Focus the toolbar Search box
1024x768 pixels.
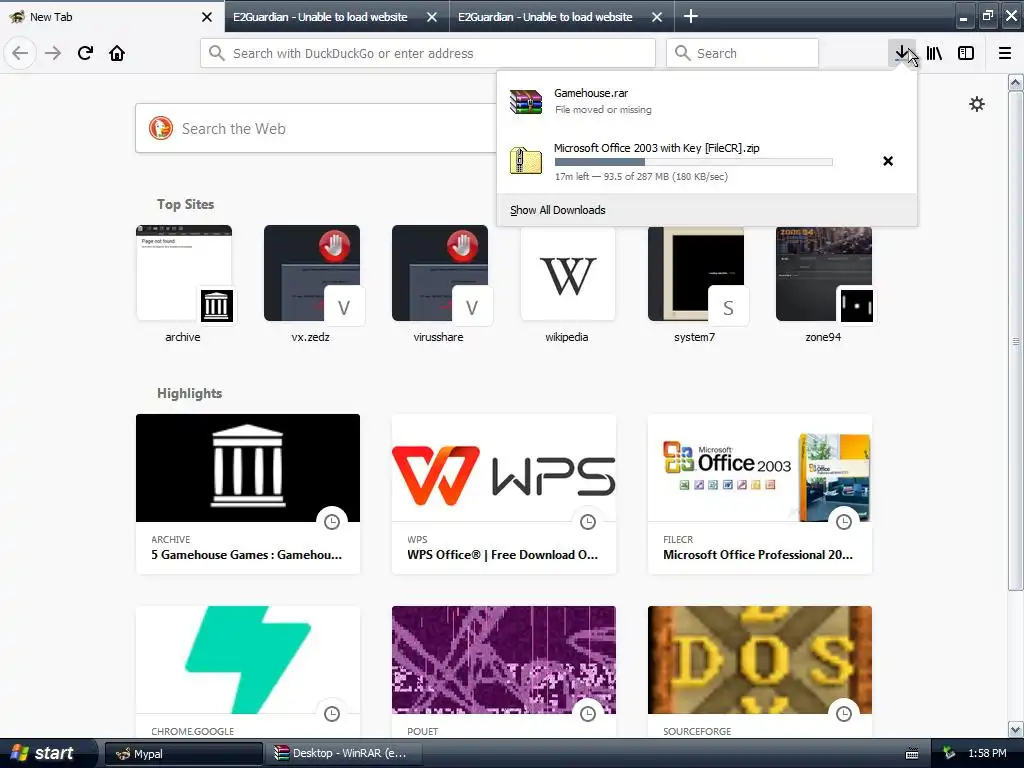click(743, 53)
